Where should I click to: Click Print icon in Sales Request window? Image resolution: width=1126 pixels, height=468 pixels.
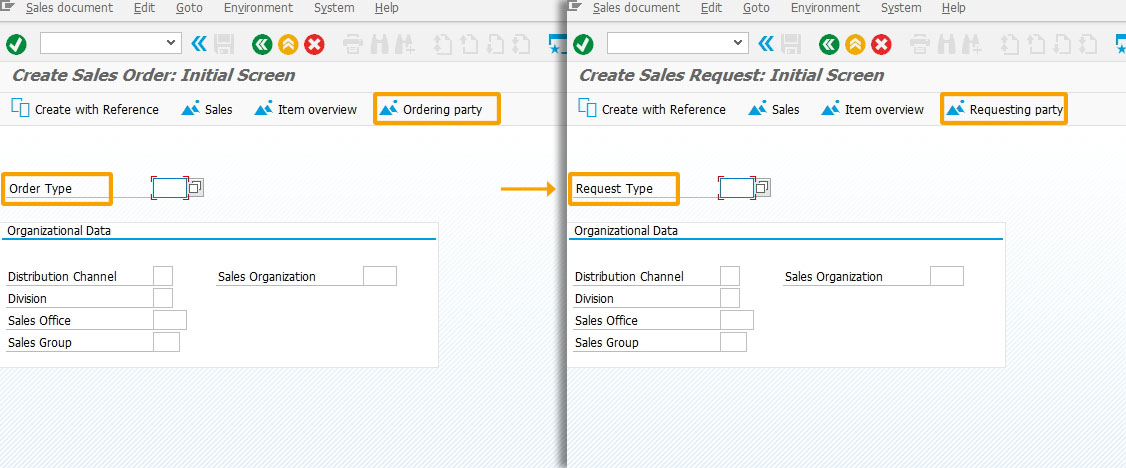click(920, 45)
